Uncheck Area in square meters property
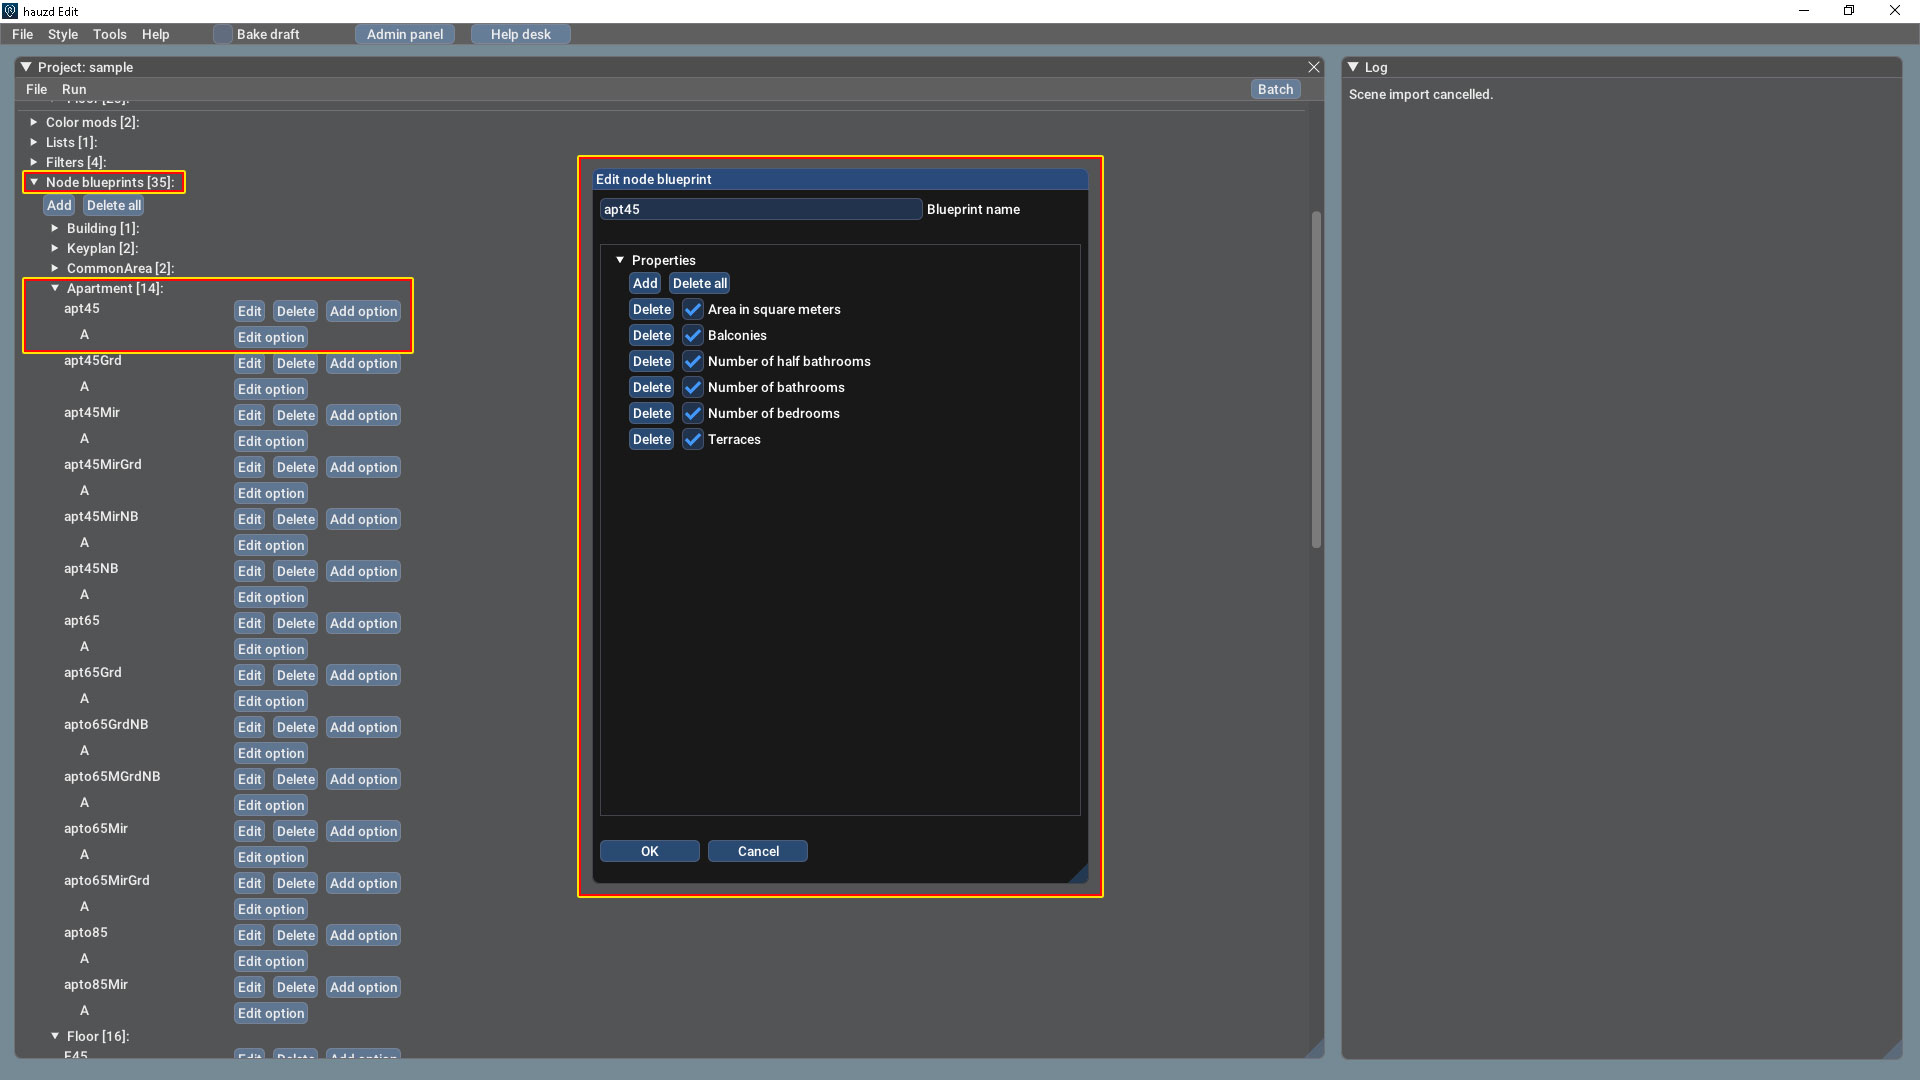 692,309
